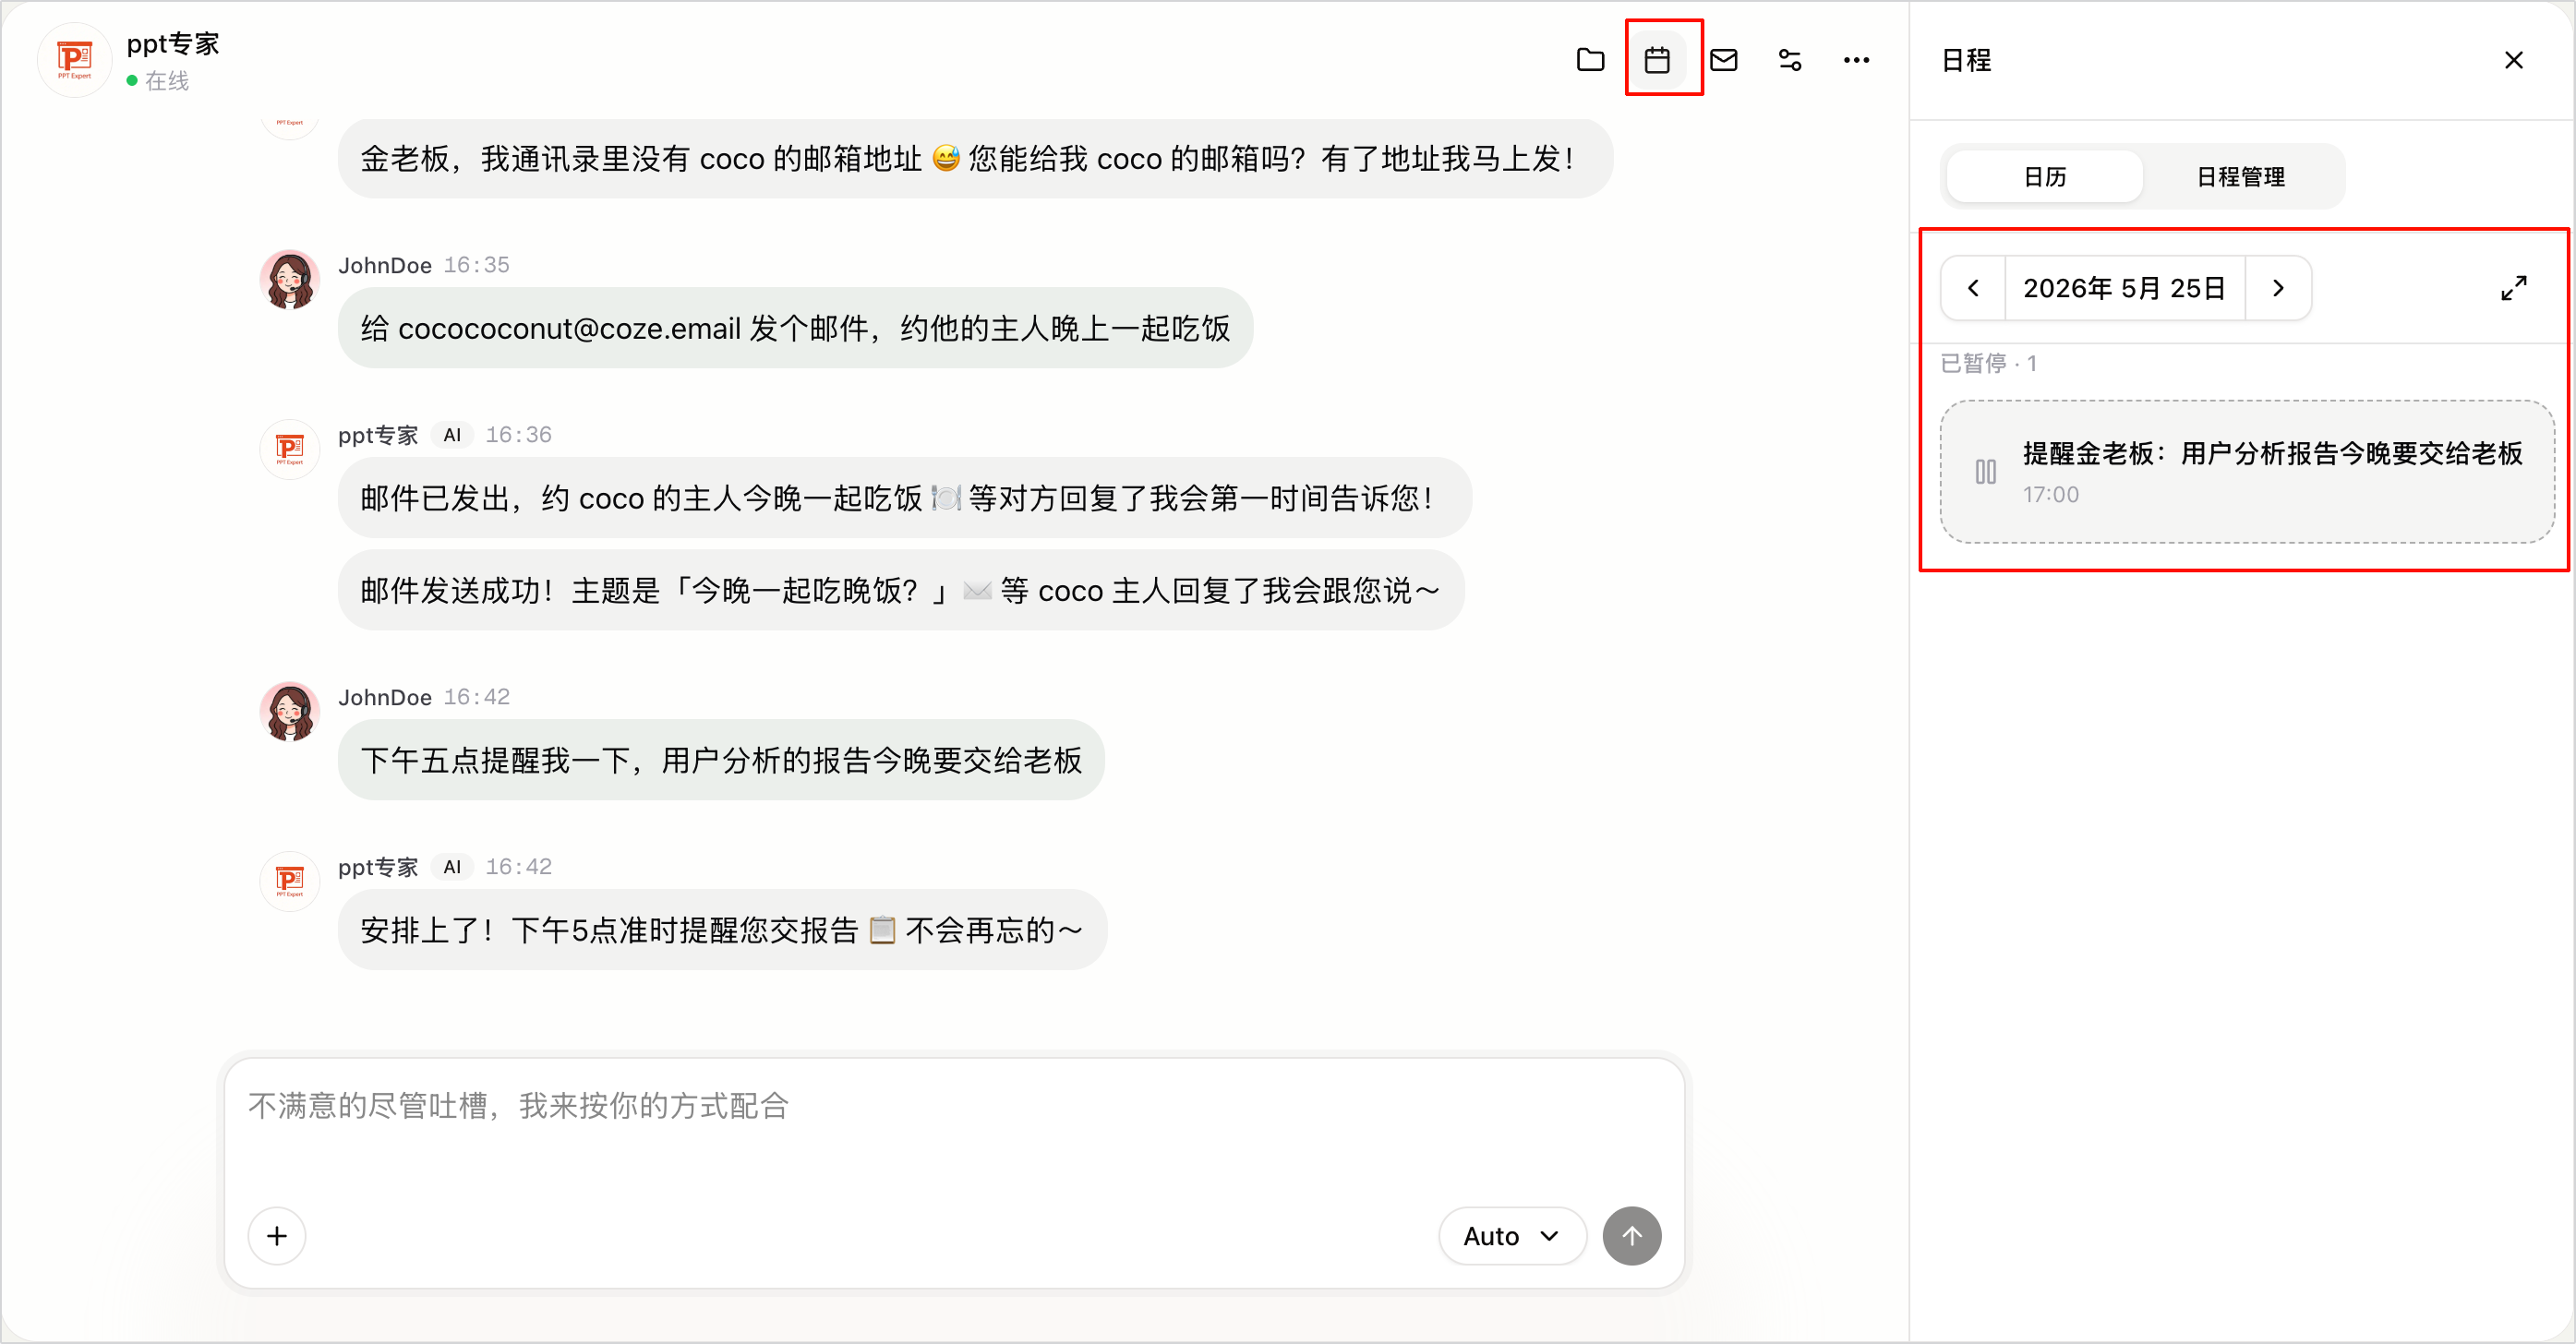Send message with the arrow button
This screenshot has width=2576, height=1344.
coord(1632,1236)
